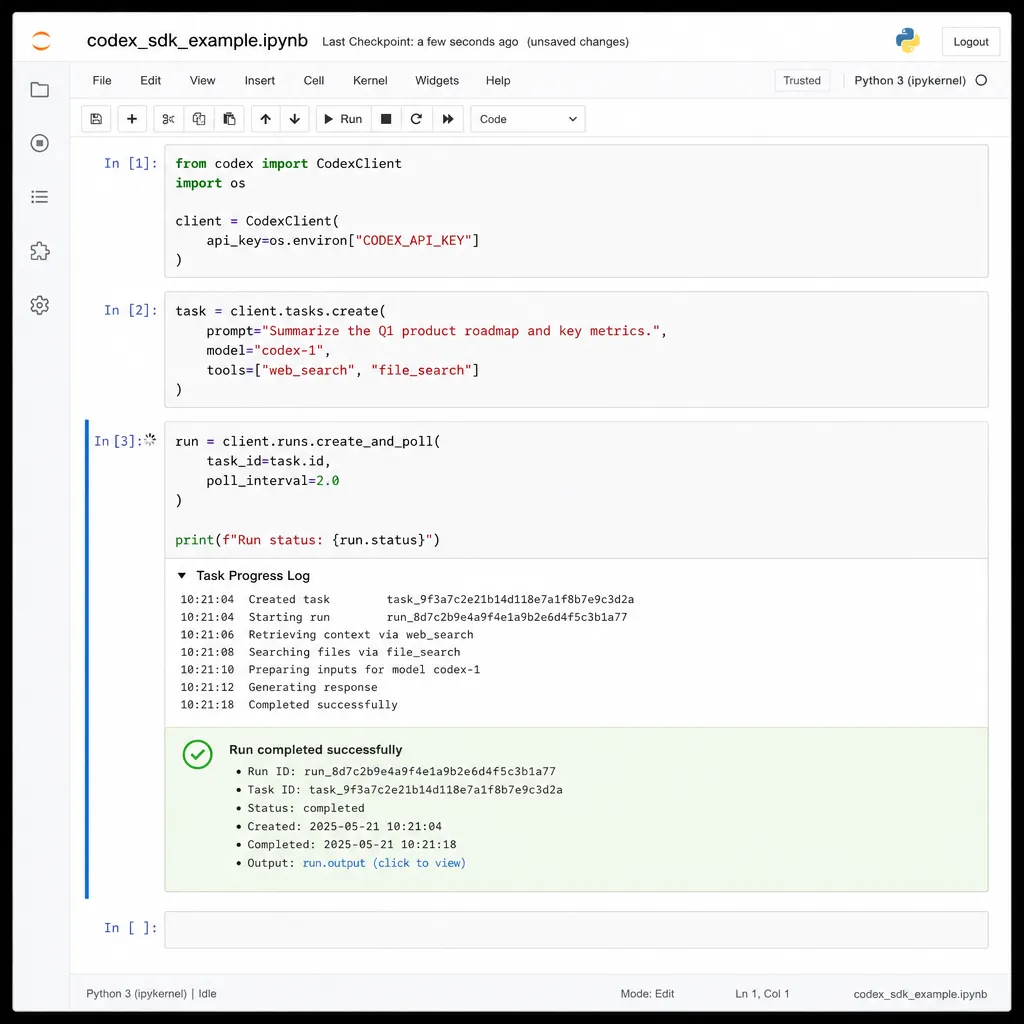Open run.output (click to view) link
Image resolution: width=1024 pixels, height=1024 pixels.
[x=384, y=863]
